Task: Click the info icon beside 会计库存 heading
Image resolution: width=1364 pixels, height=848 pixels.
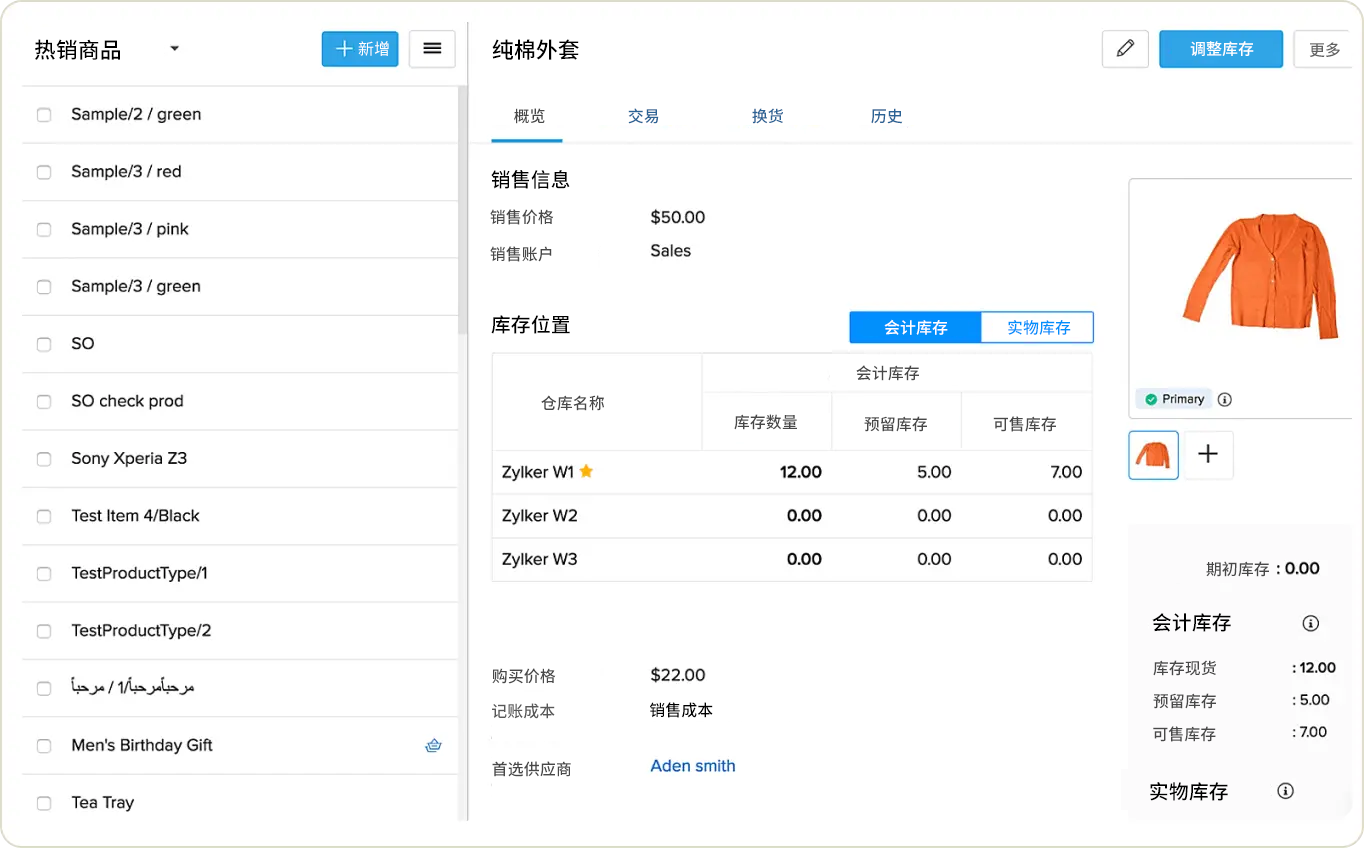Action: (x=1310, y=623)
